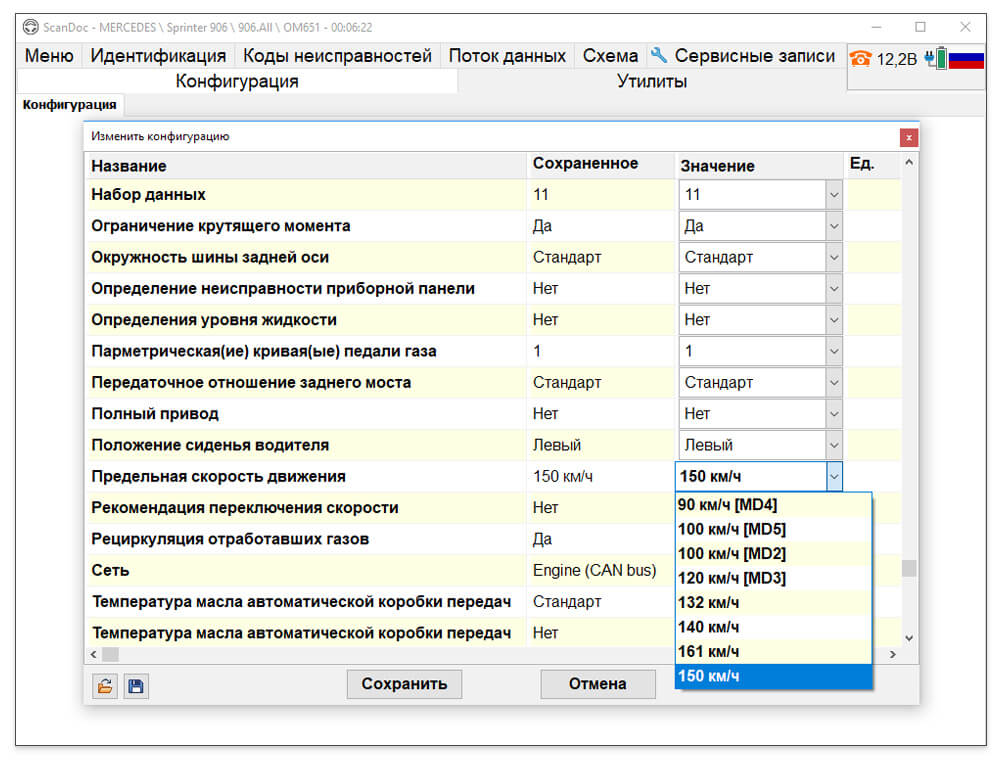Click horizontal scrollbar left arrow
Viewport: 1000px width, 766px height.
coord(94,654)
